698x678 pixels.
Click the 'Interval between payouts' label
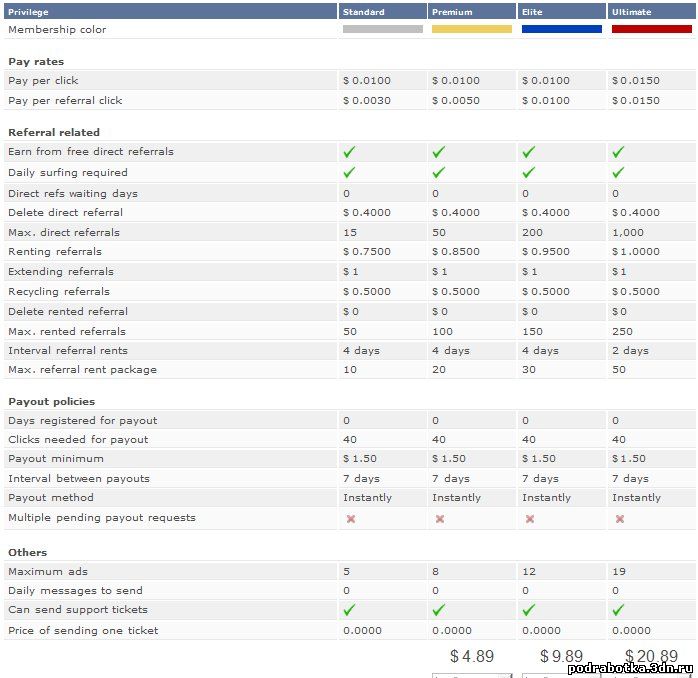pyautogui.click(x=79, y=479)
